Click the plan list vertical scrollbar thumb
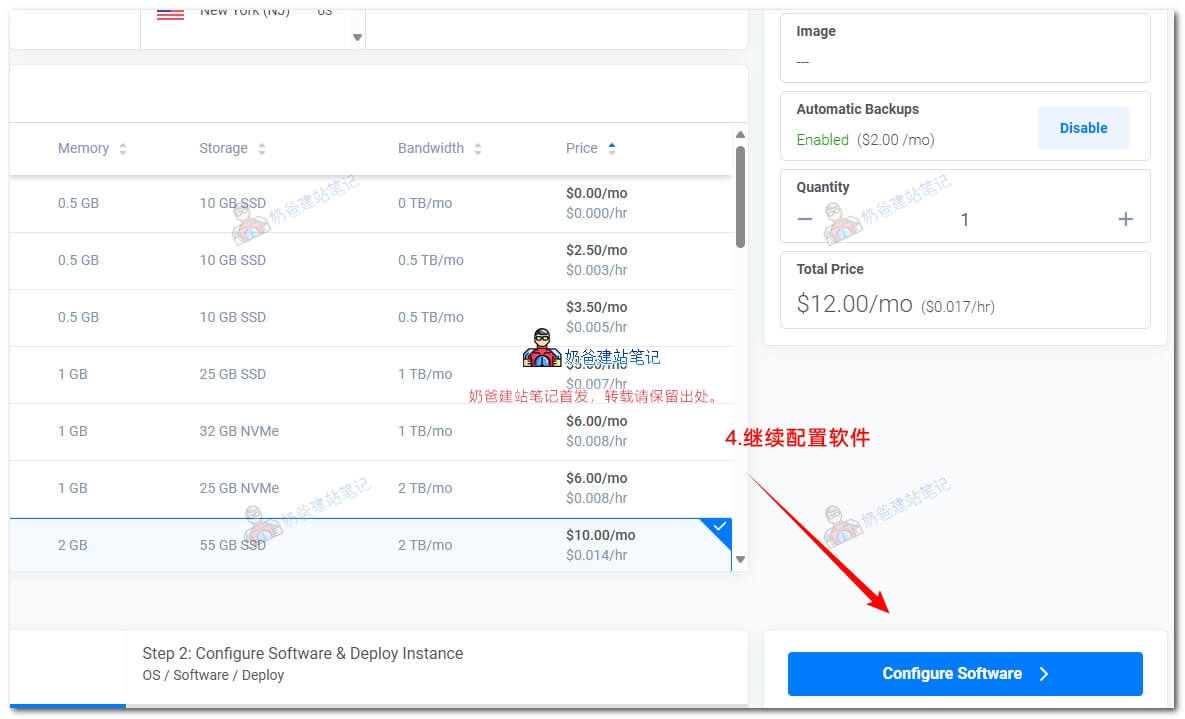 (x=740, y=196)
